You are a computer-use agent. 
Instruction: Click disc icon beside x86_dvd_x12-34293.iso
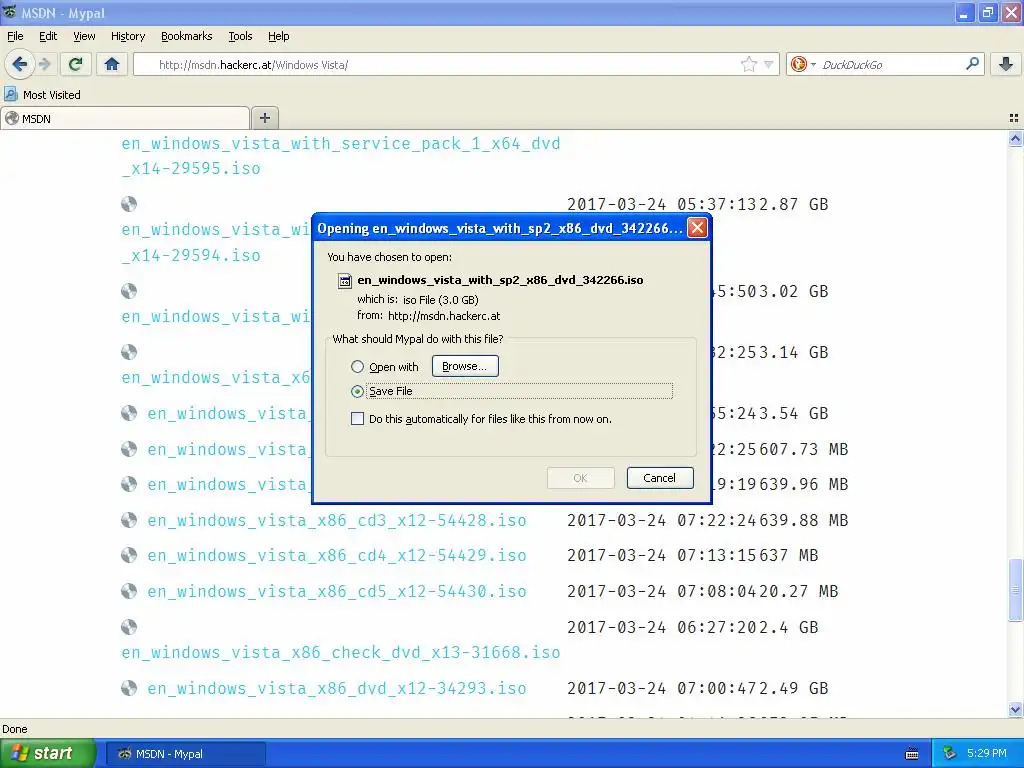129,688
